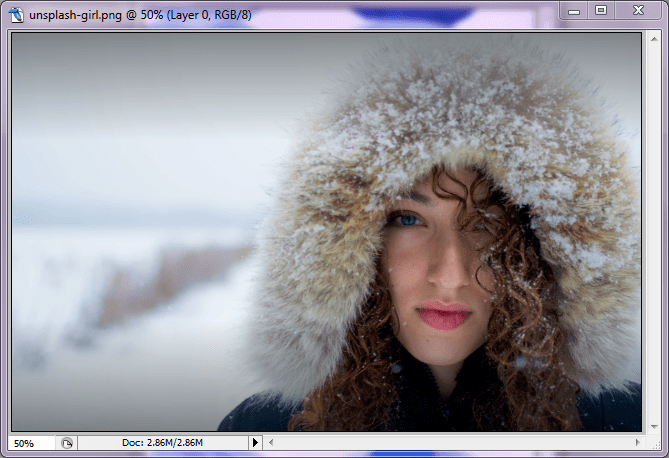
Task: Click the document icon in the title bar
Action: pos(16,15)
